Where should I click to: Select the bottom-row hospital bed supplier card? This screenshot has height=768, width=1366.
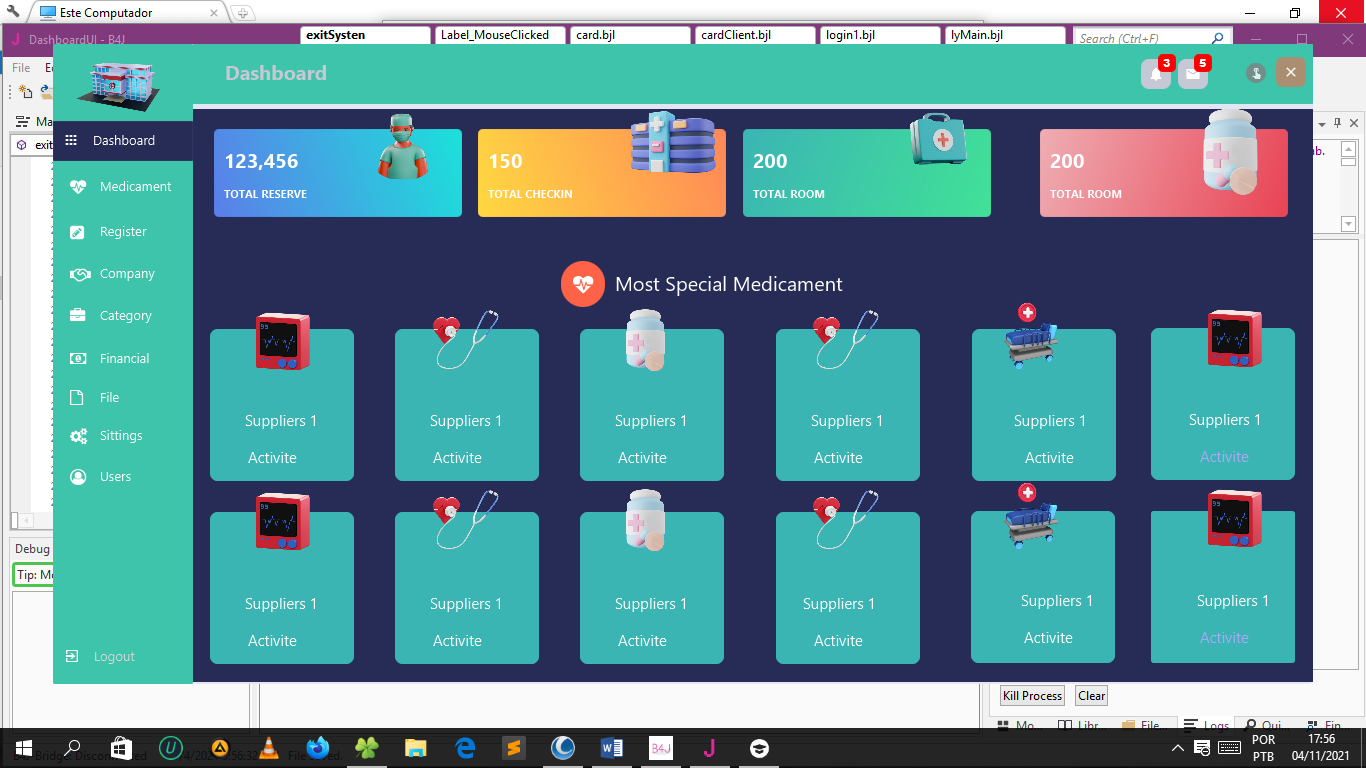click(x=1043, y=587)
